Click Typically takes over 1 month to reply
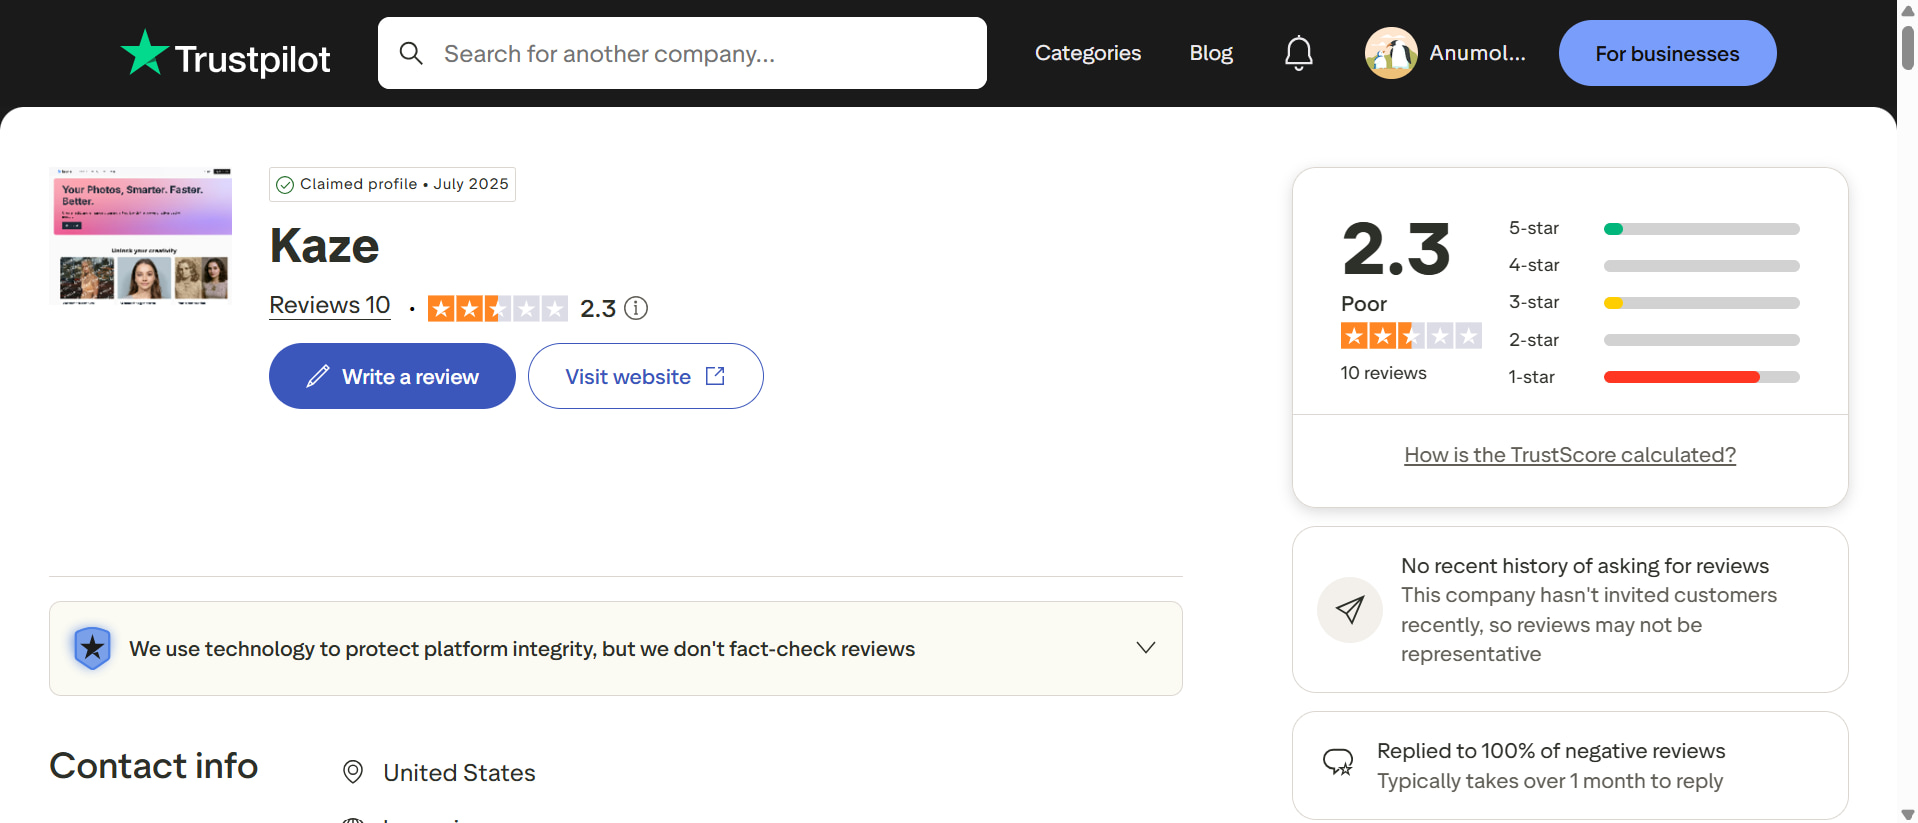 (1550, 781)
